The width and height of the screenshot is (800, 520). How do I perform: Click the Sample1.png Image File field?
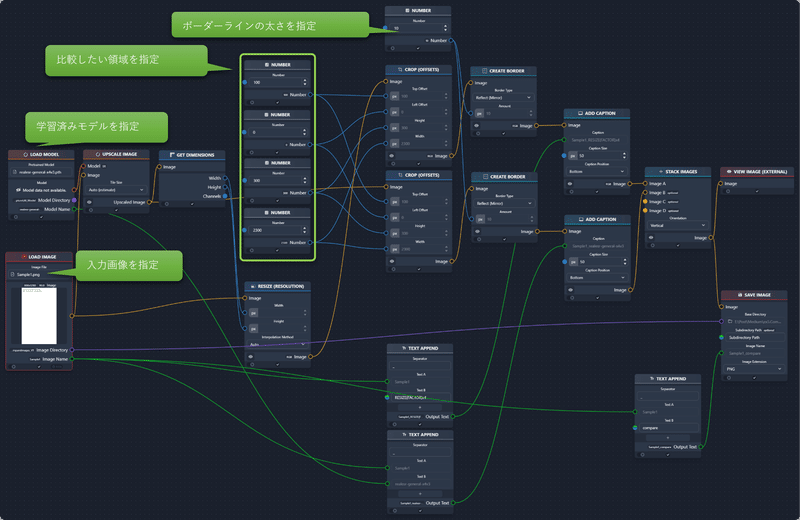point(39,275)
